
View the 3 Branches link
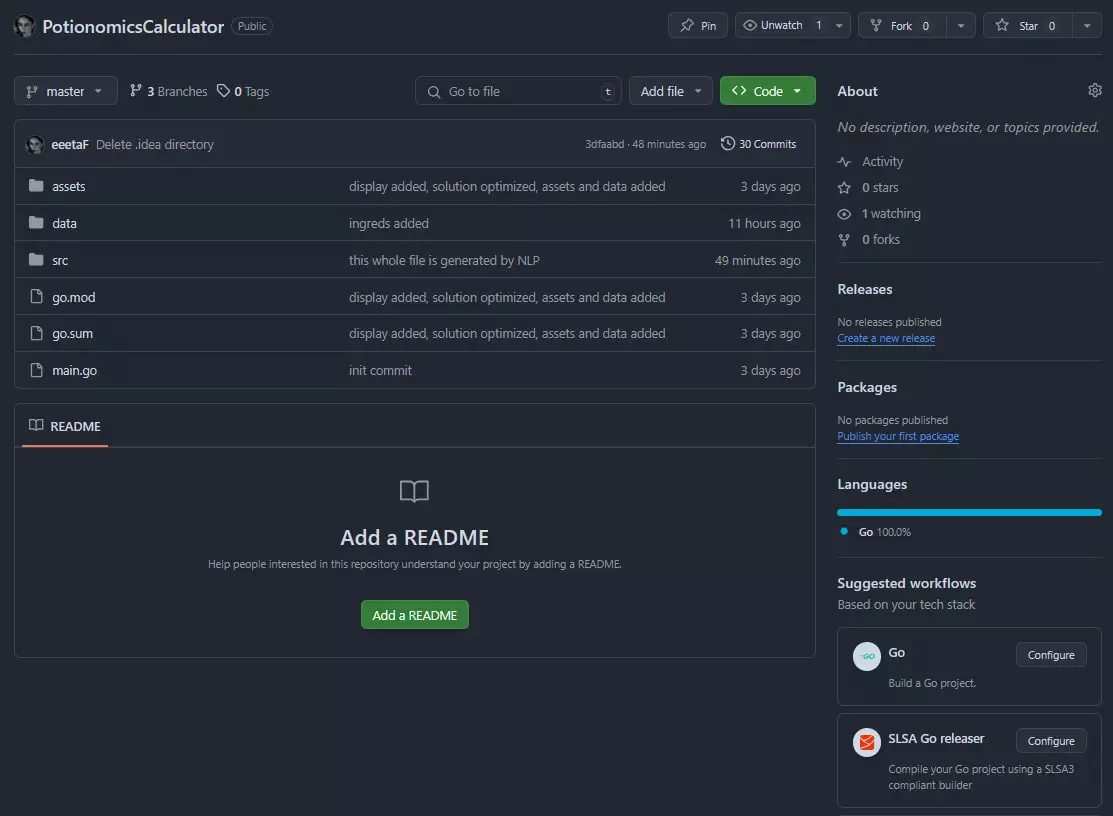168,91
